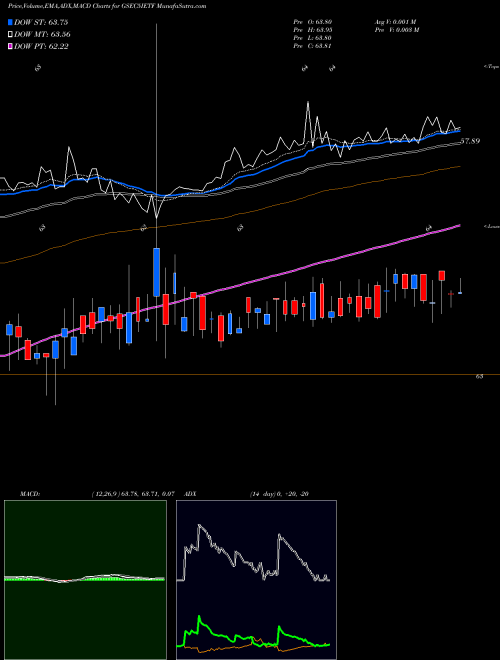Click the ADX parameters '(14 day) 0, +20, -20'

pyautogui.click(x=279, y=494)
